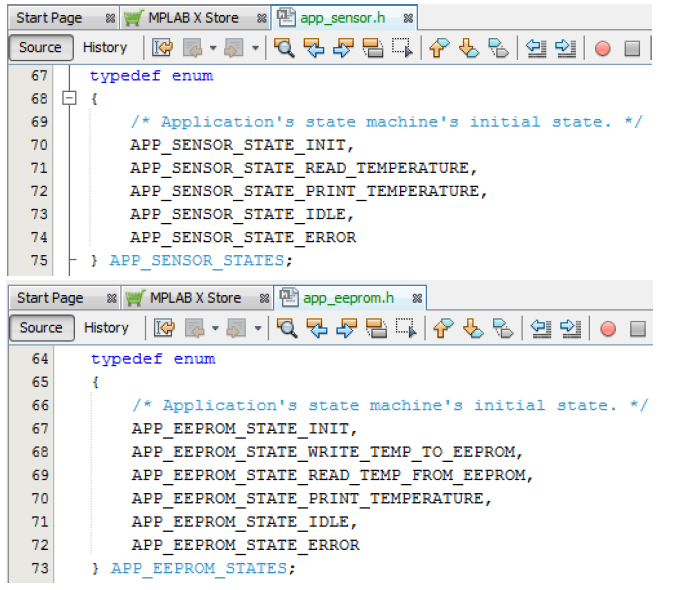The width and height of the screenshot is (695, 590).
Task: Switch to MPLAB X Store tab in bottom editor
Action: coord(195,298)
